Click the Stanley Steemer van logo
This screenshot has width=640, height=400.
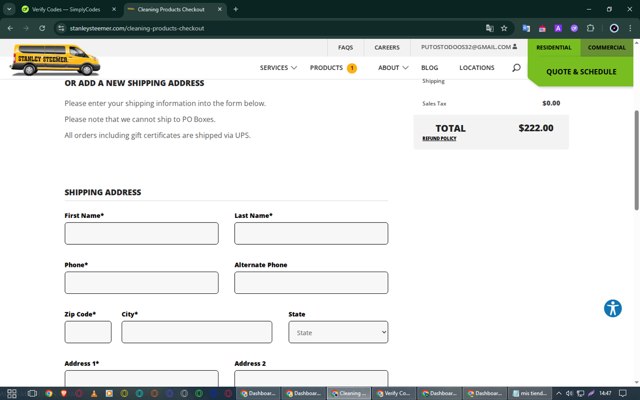(55, 60)
